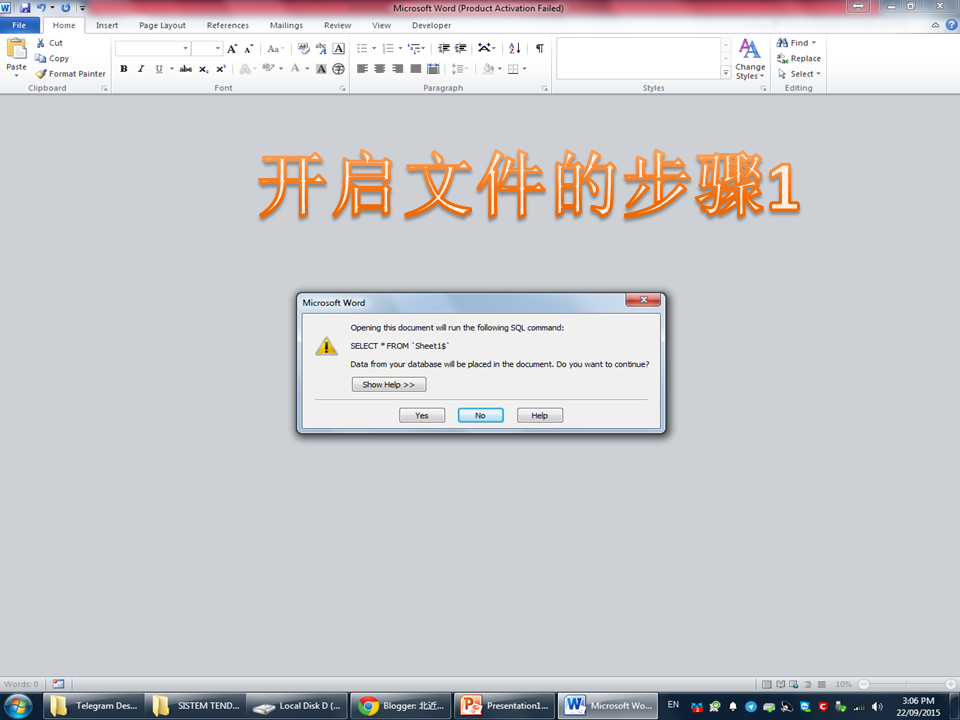This screenshot has width=960, height=720.
Task: Click the zoom in plus button
Action: (x=951, y=684)
